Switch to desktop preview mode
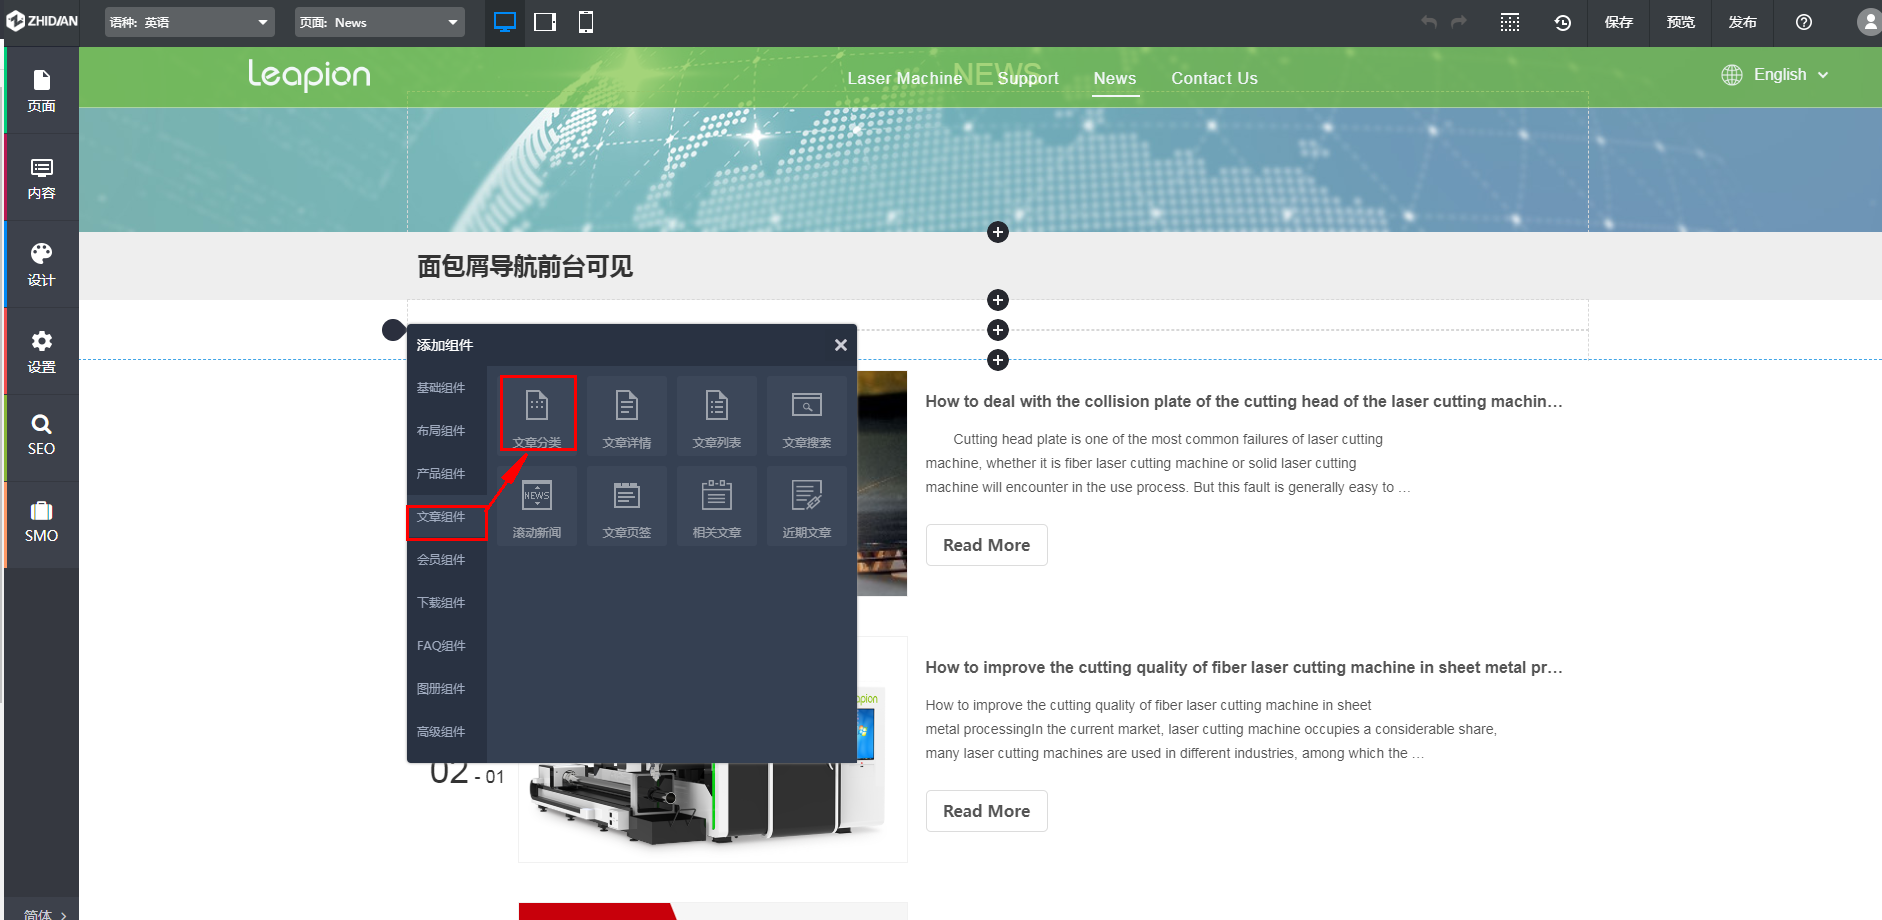The width and height of the screenshot is (1882, 920). tap(504, 22)
